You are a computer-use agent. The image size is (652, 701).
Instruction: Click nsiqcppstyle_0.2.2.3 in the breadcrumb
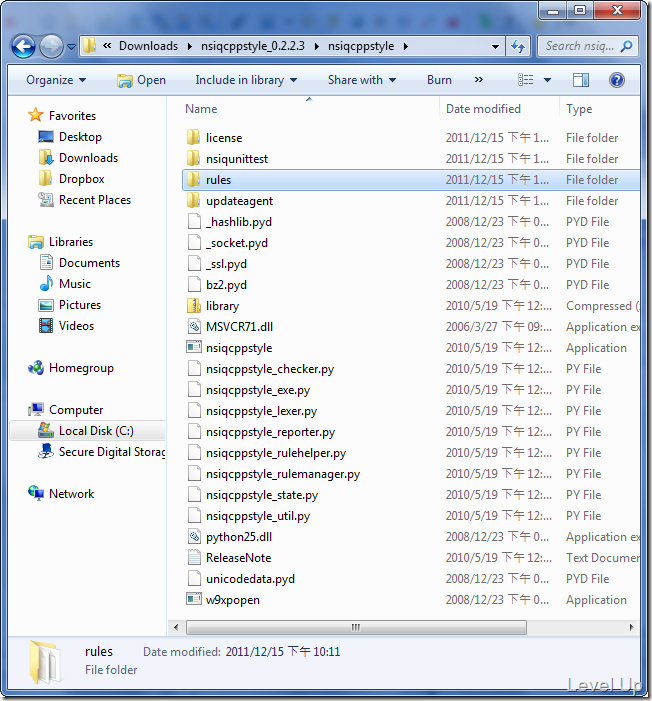click(x=253, y=46)
